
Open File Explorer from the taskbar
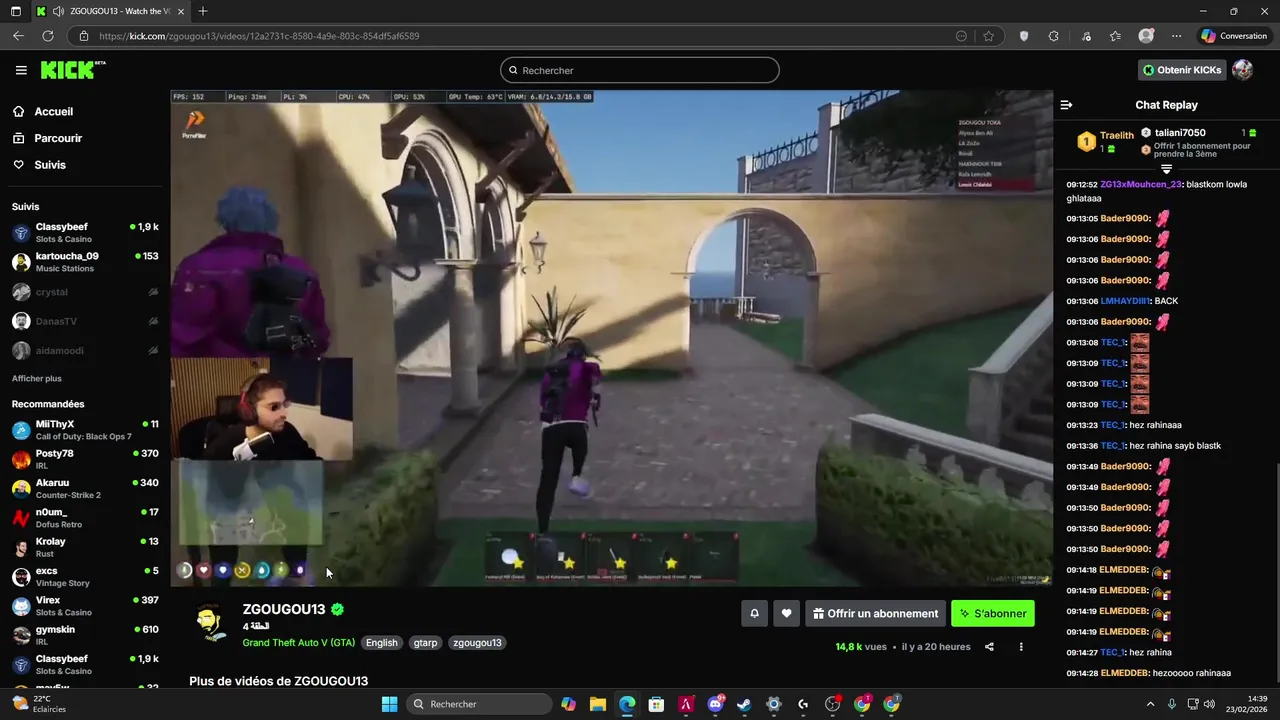(x=597, y=704)
